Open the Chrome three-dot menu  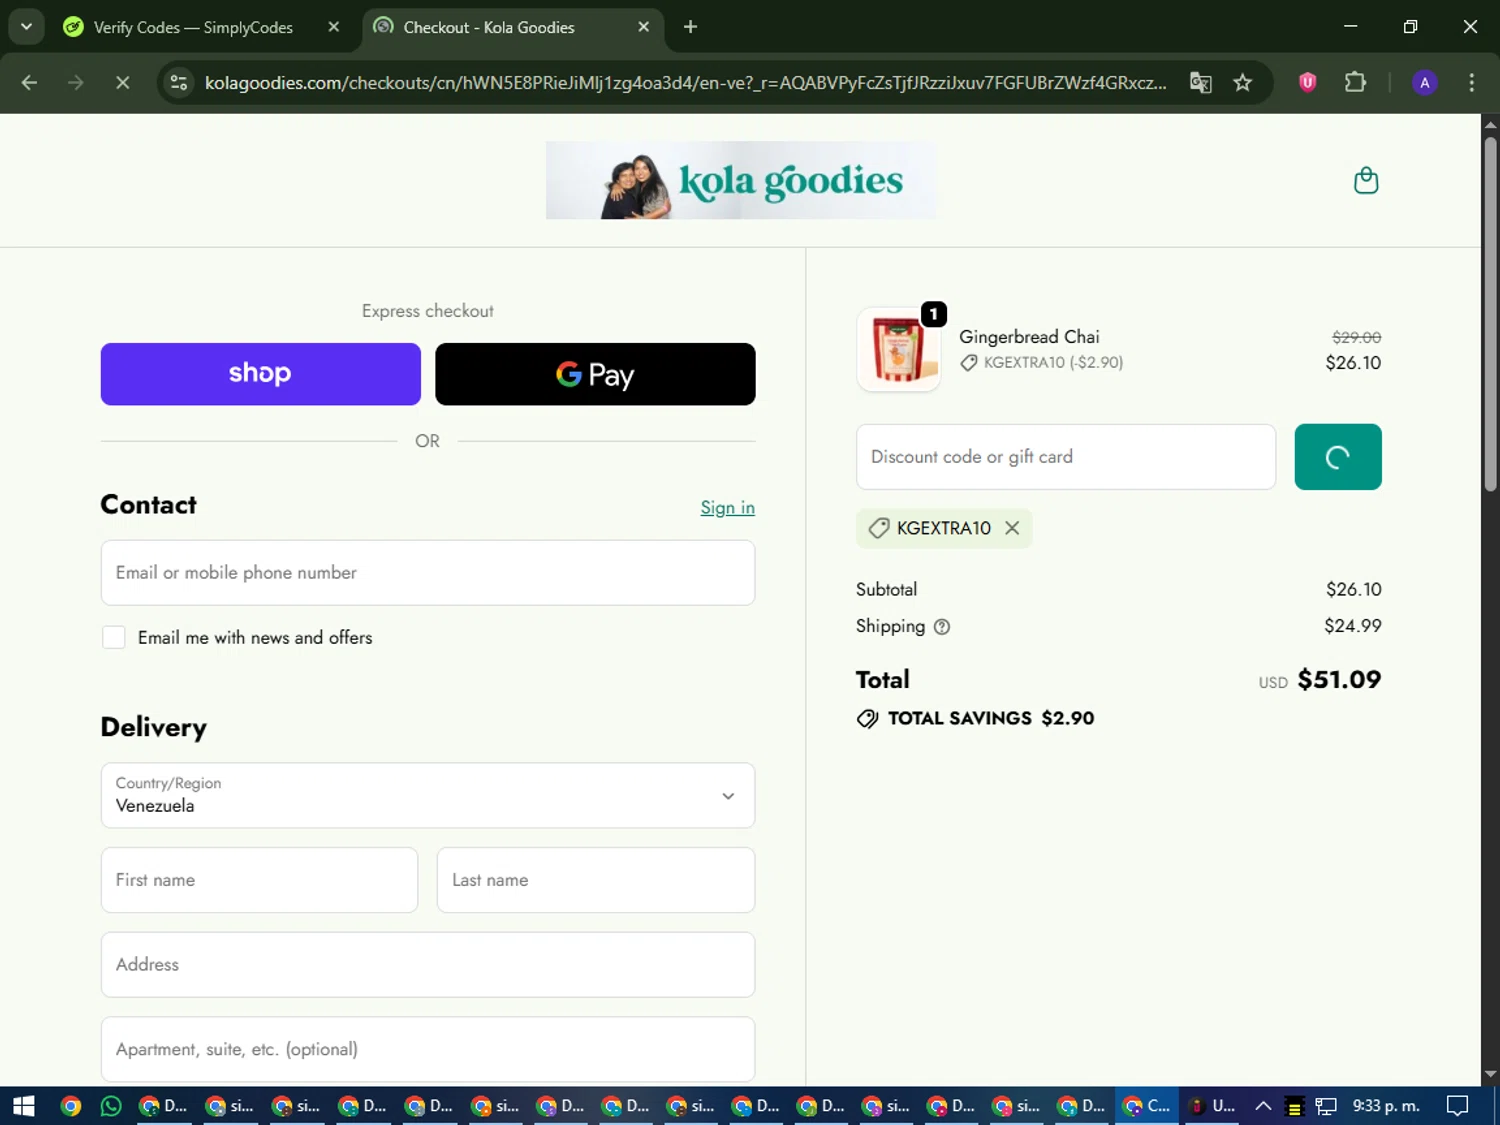(1471, 83)
